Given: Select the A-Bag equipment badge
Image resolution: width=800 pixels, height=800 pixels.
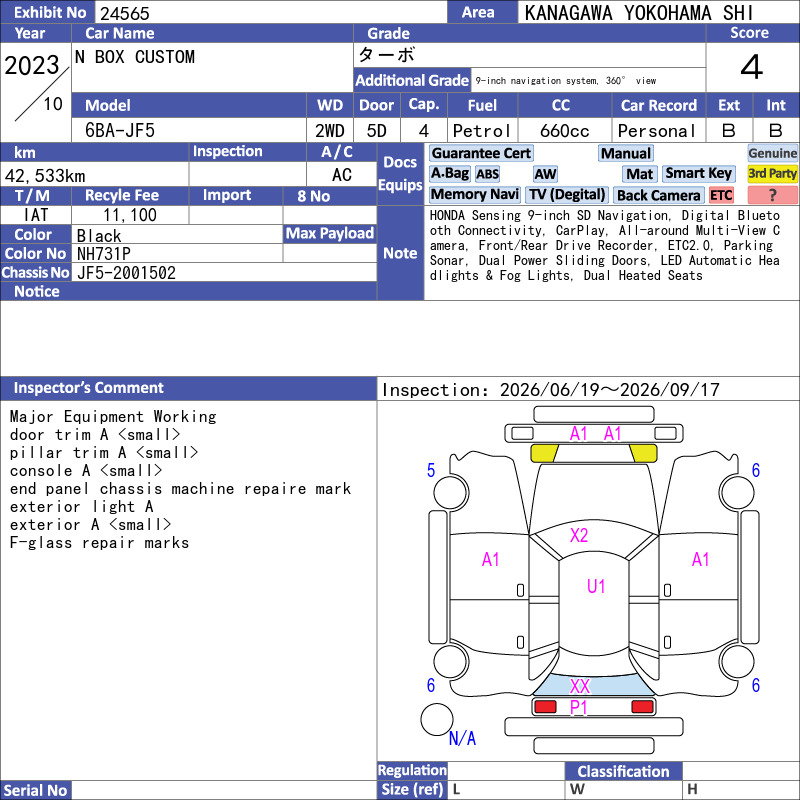Looking at the screenshot, I should (449, 173).
